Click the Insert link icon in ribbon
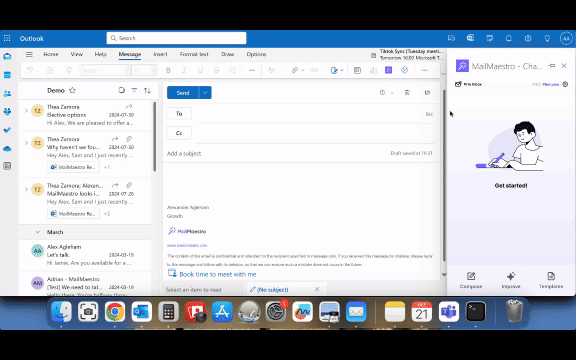This screenshot has height=360, width=576. pos(314,70)
